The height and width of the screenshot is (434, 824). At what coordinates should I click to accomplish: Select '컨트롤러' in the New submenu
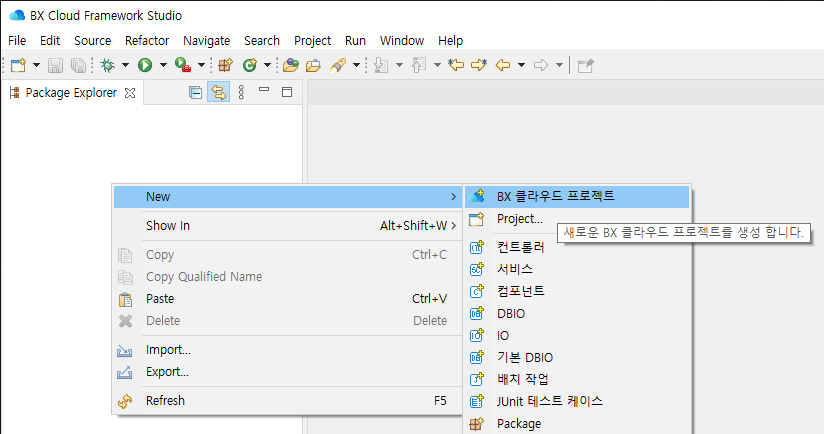[x=520, y=247]
